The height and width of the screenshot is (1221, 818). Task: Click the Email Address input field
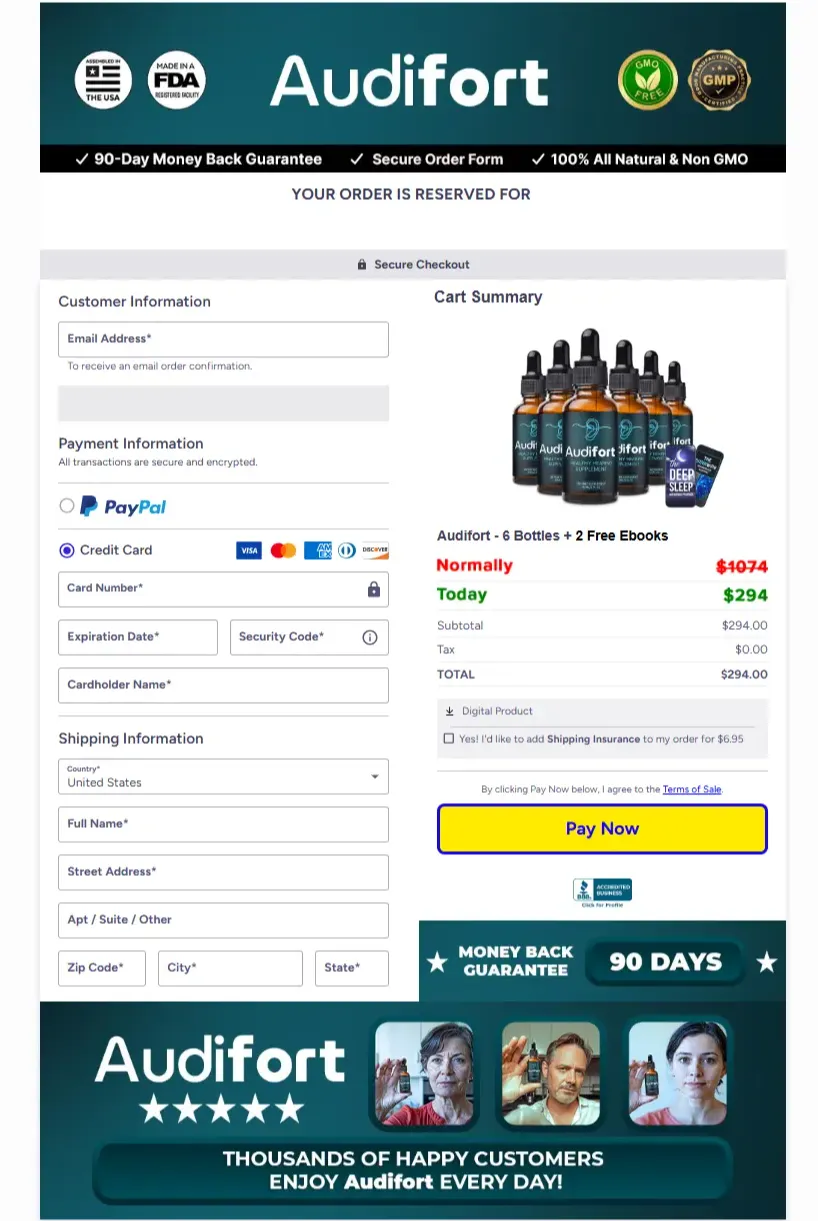(x=223, y=339)
